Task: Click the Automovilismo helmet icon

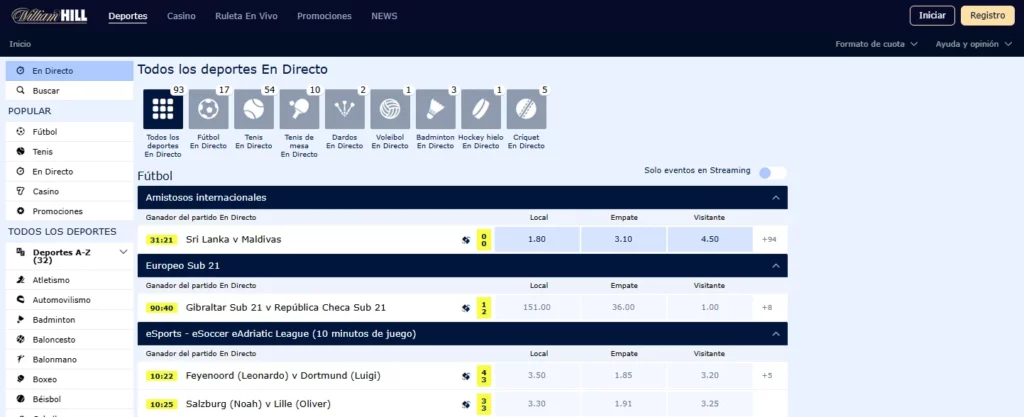Action: 20,300
